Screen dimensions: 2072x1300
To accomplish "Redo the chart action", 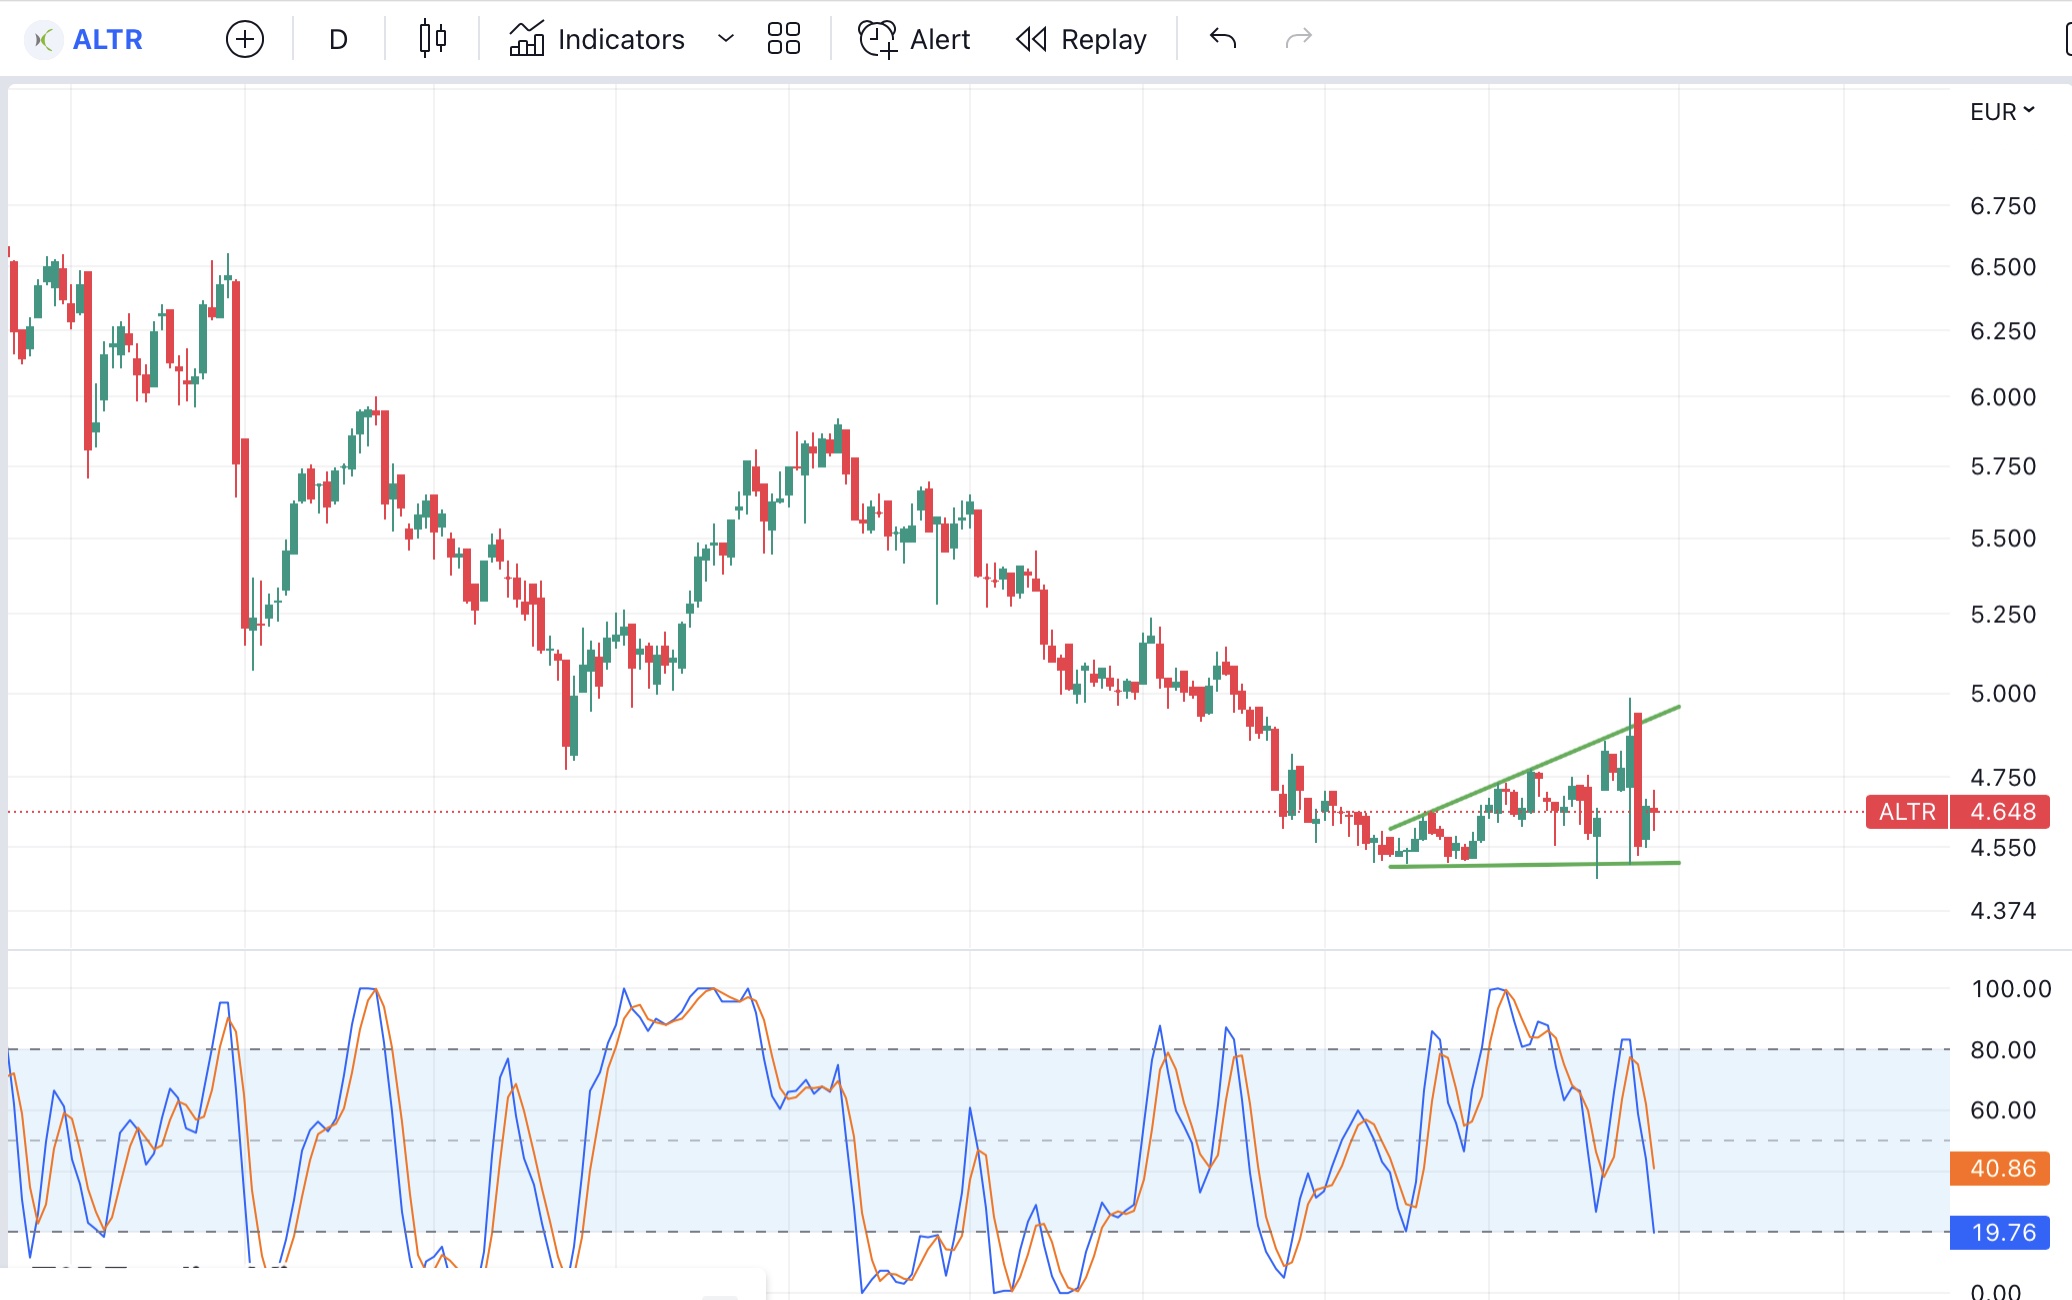I will [1298, 39].
